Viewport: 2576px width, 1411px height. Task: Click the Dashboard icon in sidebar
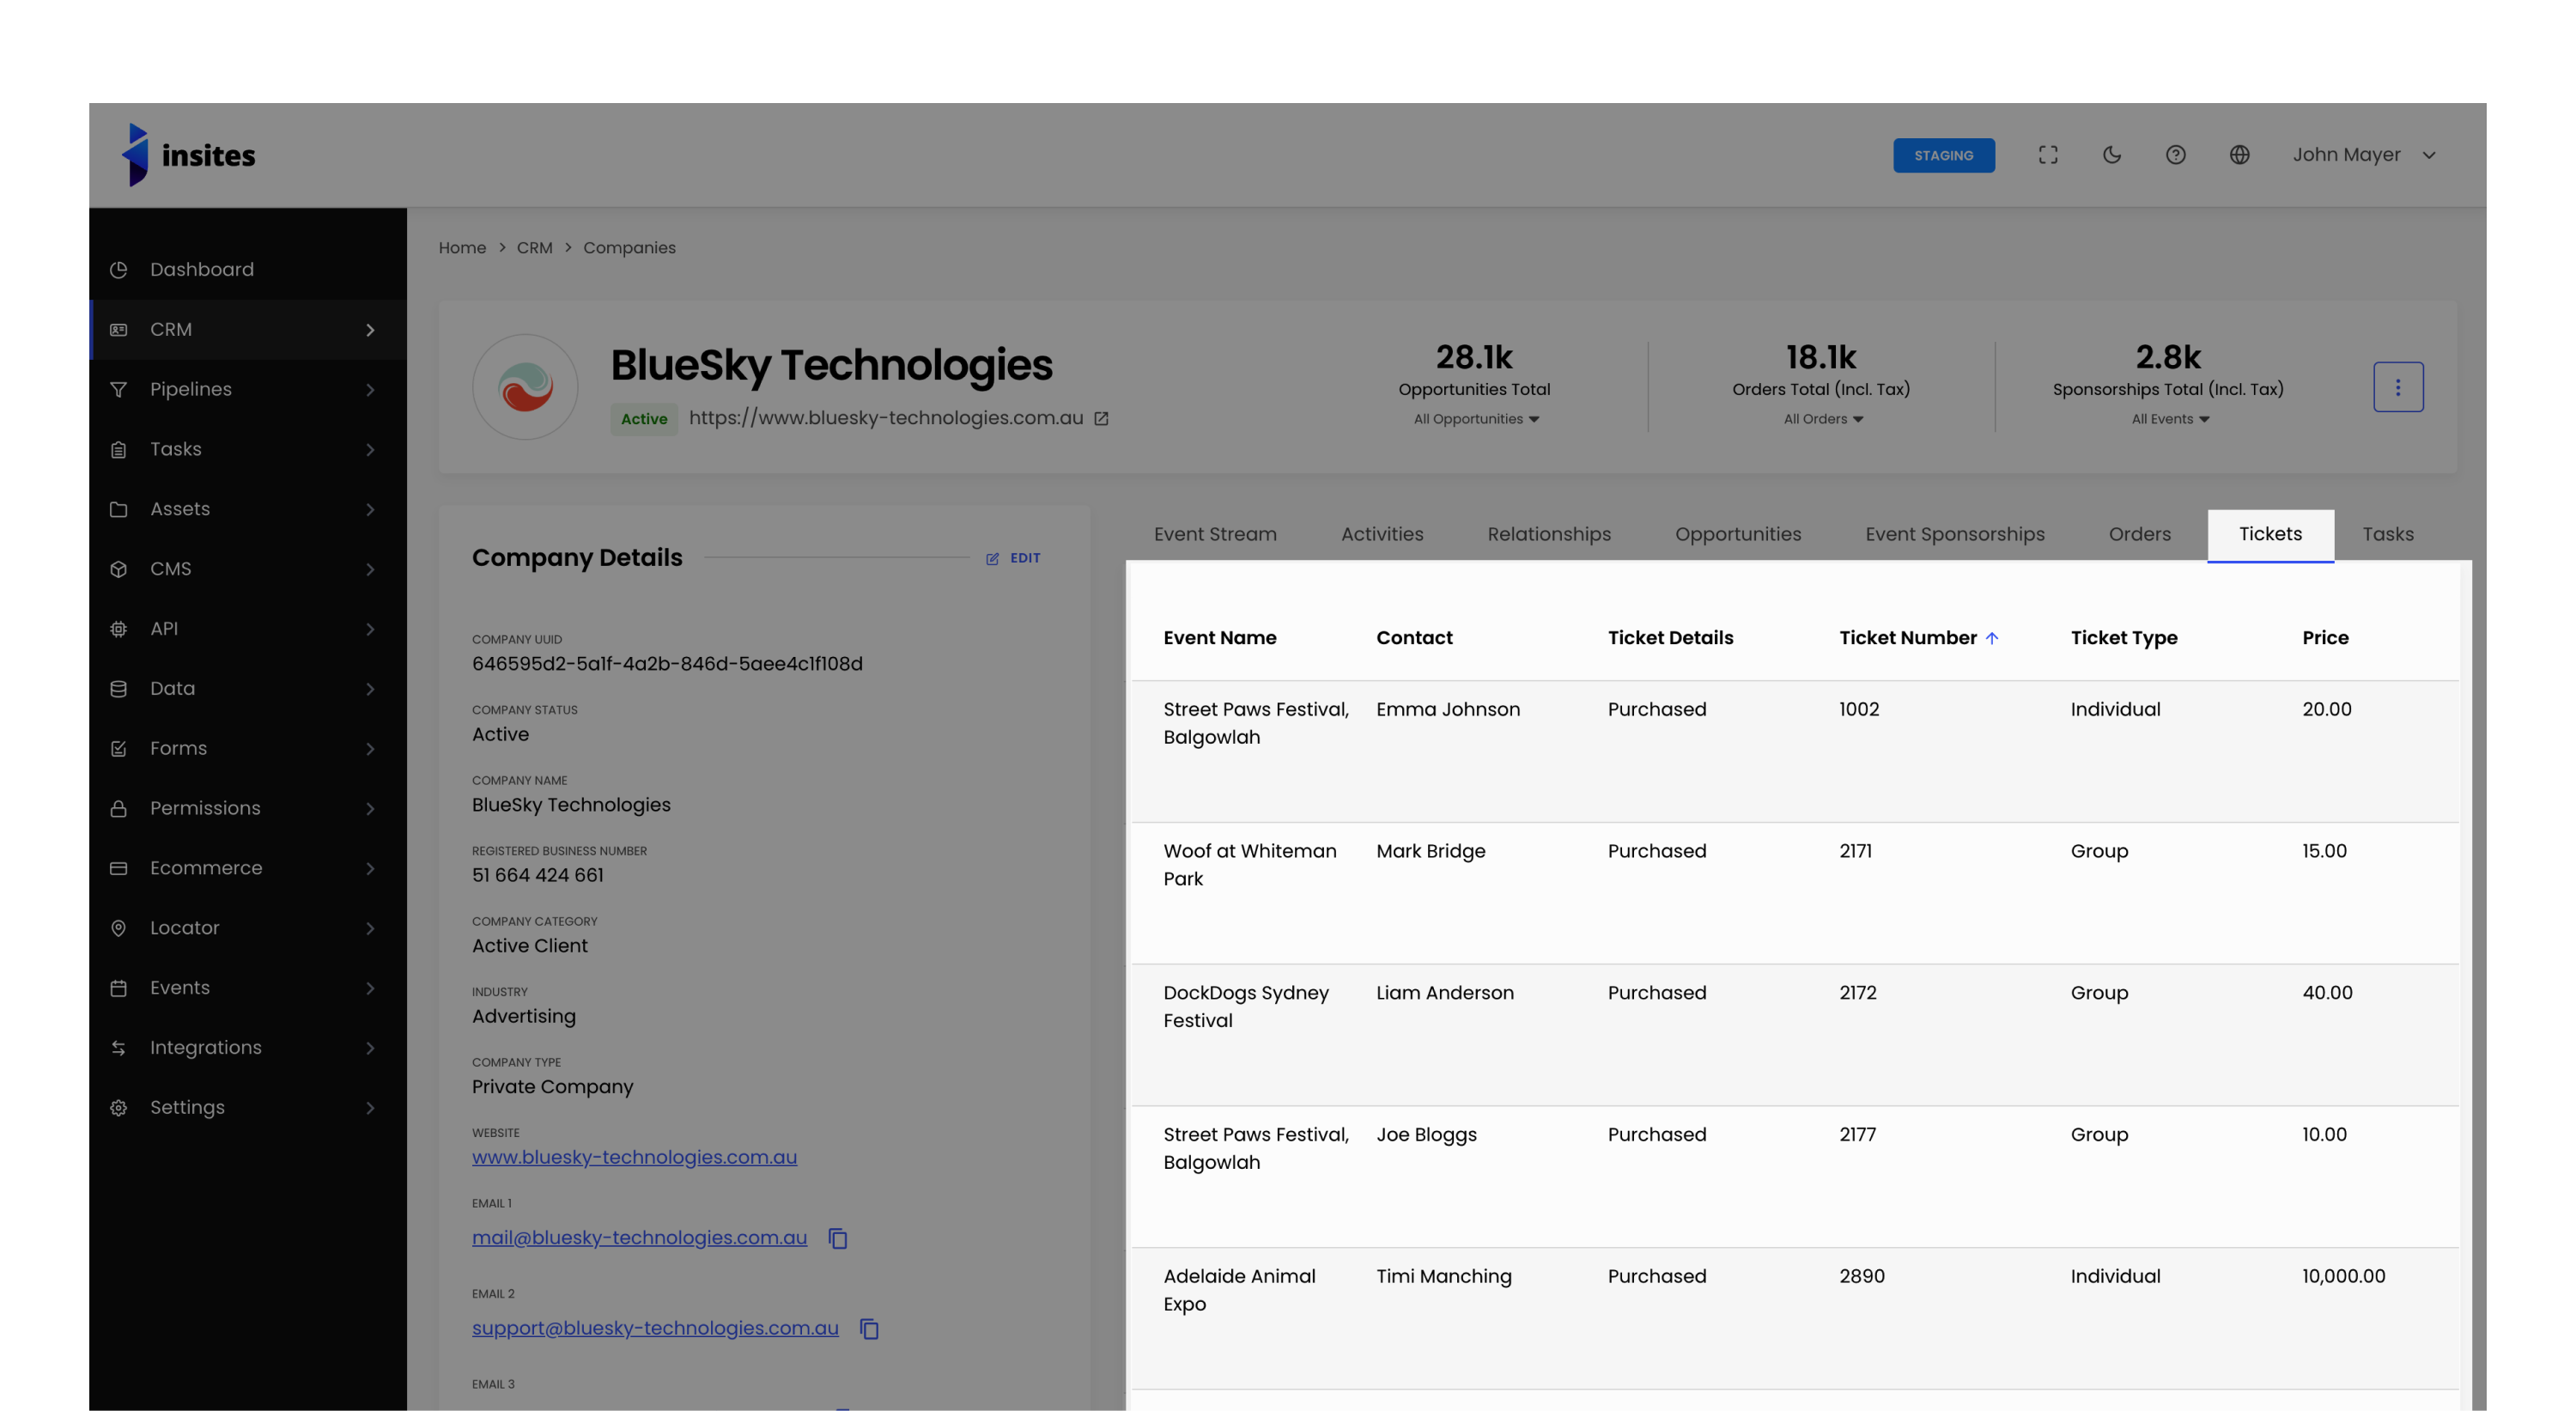[x=119, y=270]
